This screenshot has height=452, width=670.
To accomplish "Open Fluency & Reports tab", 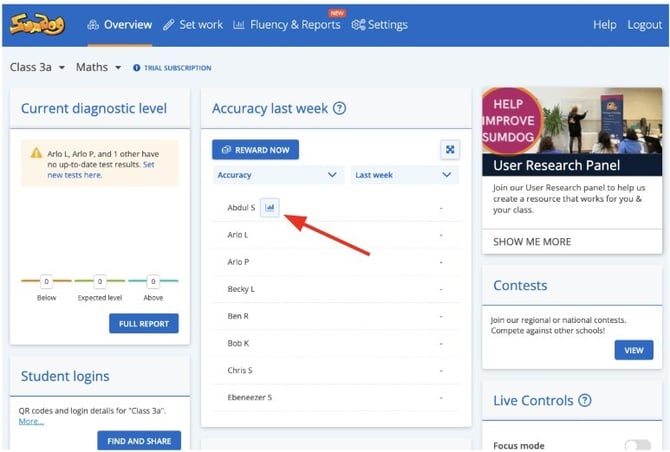I will click(287, 25).
